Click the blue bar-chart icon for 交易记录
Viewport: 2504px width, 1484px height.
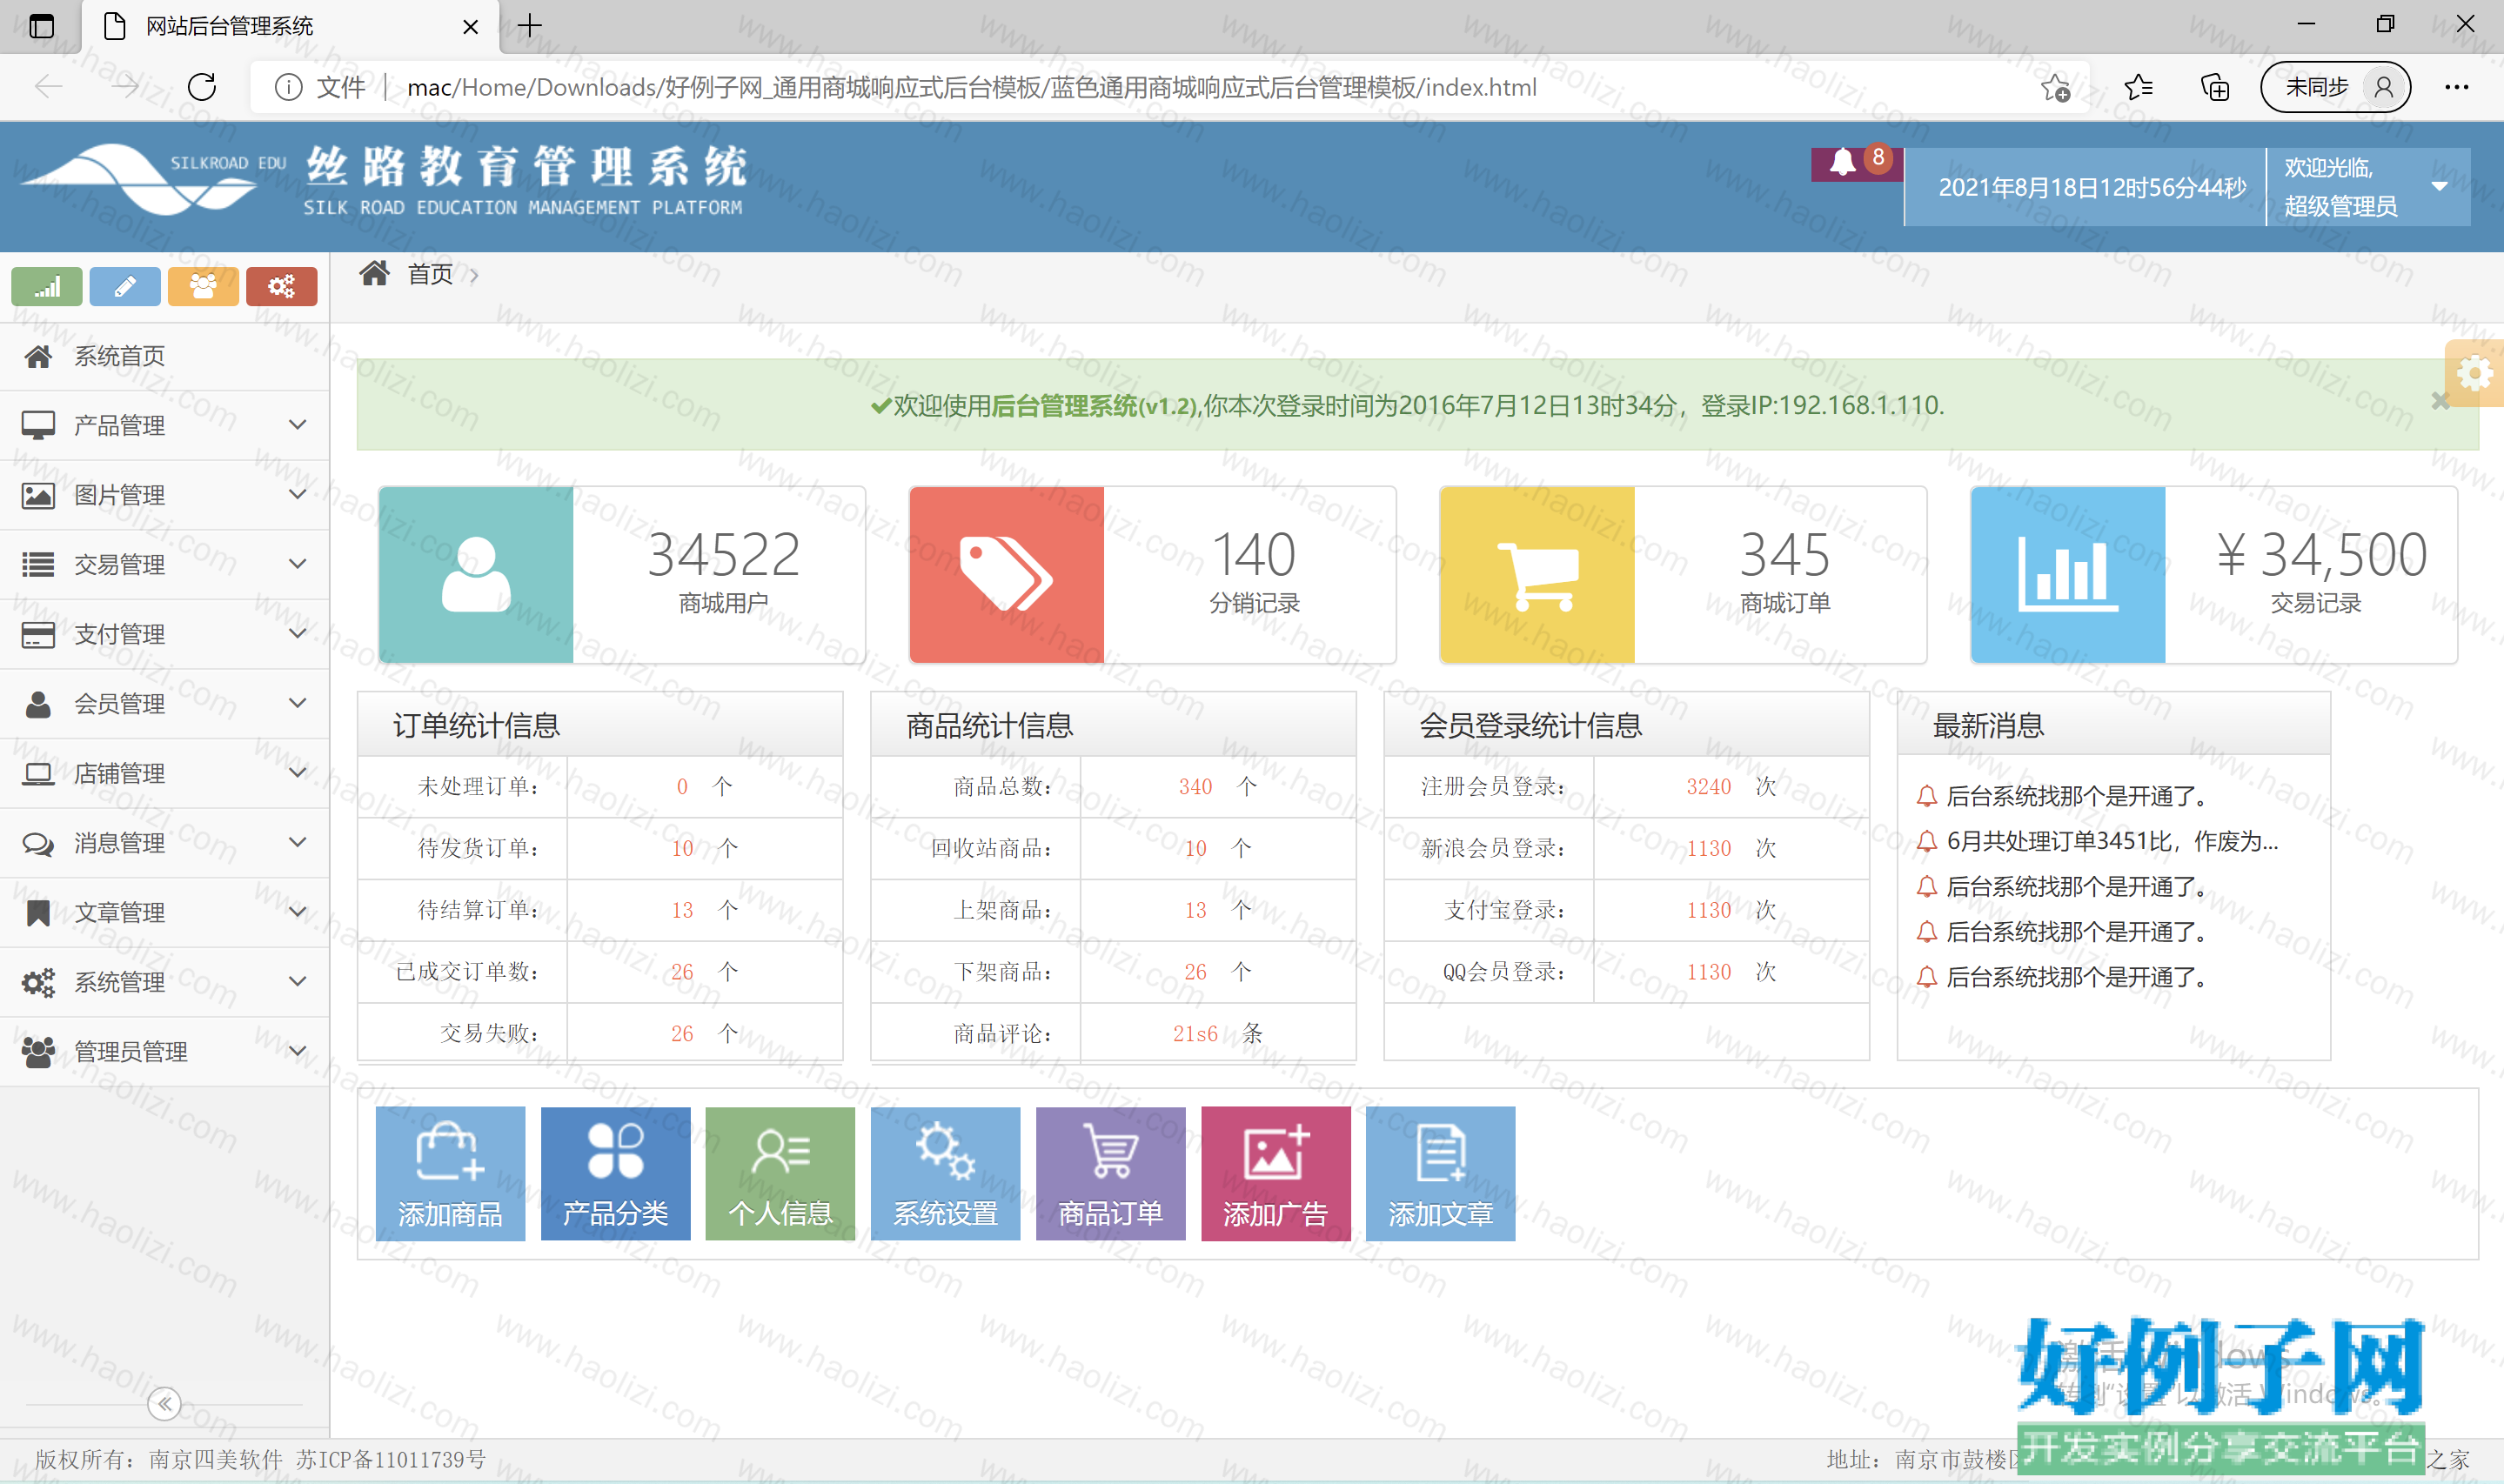click(2069, 575)
